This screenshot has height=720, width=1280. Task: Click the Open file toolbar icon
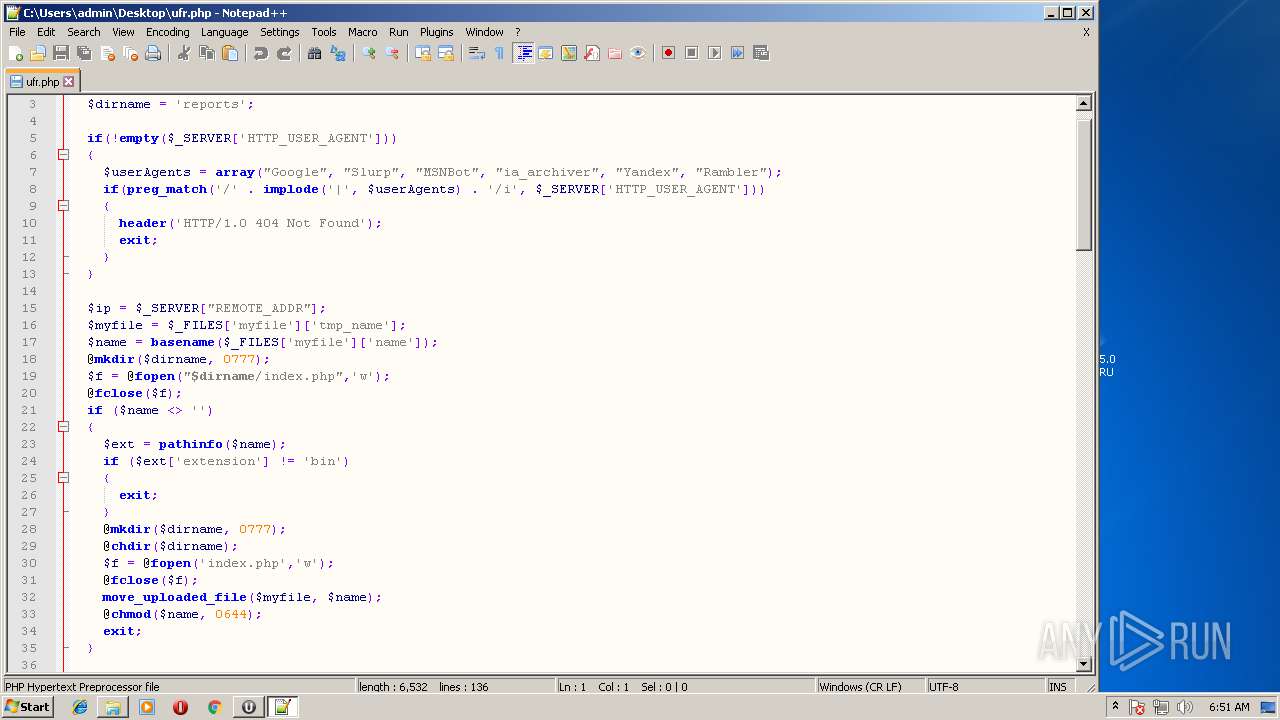point(38,53)
